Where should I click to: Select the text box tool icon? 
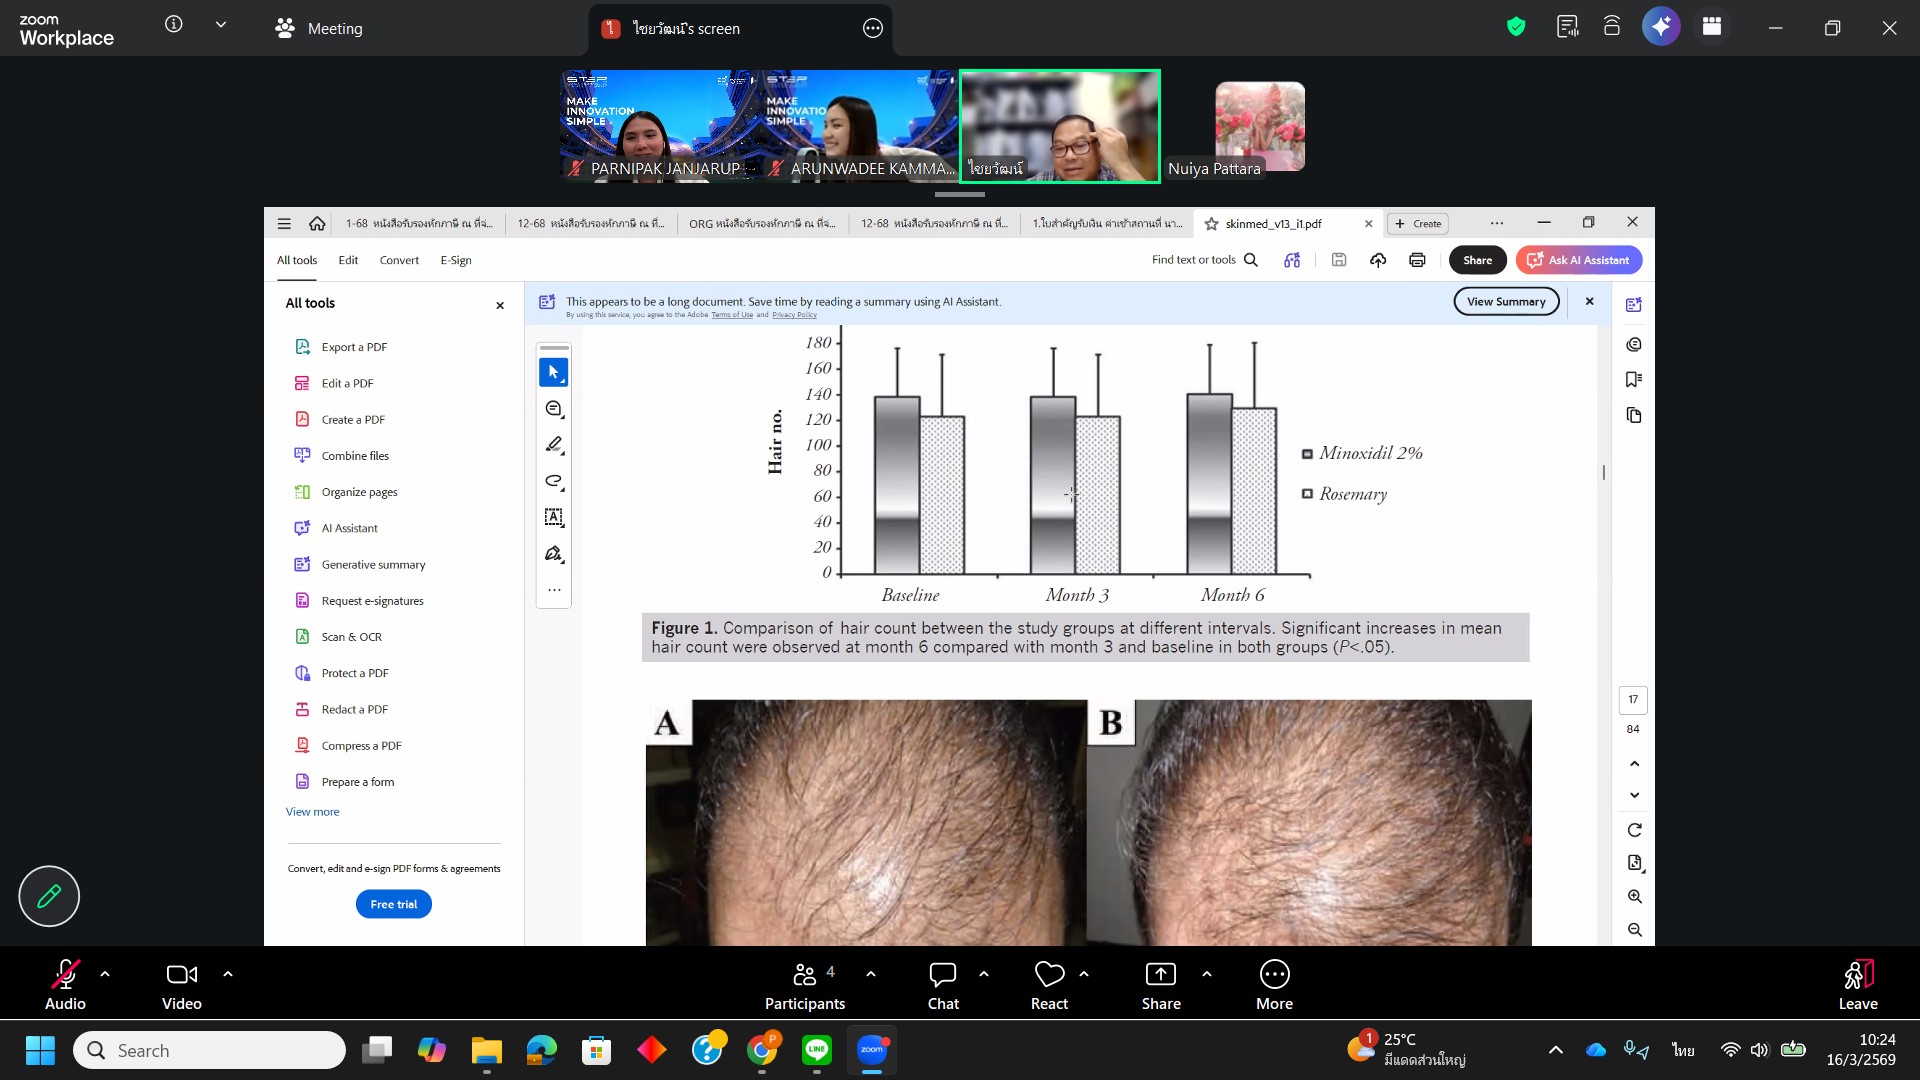coord(553,517)
